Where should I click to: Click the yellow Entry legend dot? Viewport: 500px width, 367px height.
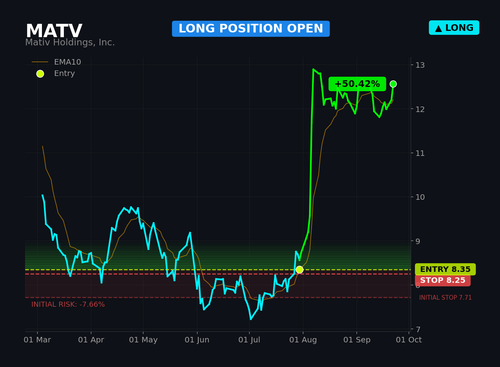click(40, 74)
